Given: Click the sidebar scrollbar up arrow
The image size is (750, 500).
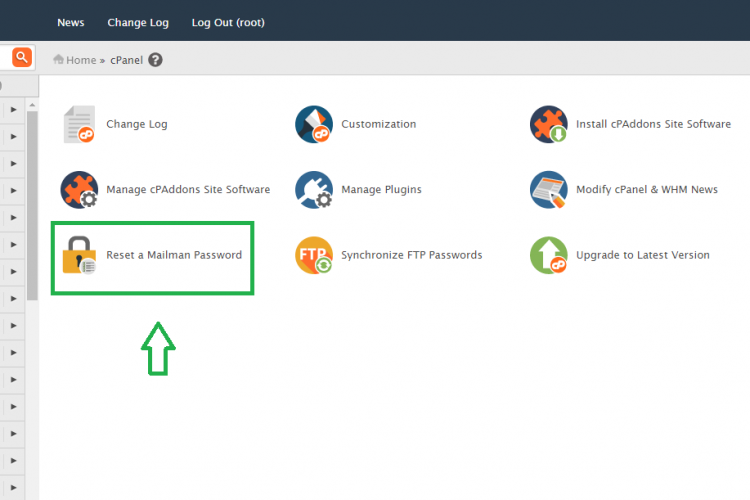Looking at the screenshot, I should pos(32,105).
